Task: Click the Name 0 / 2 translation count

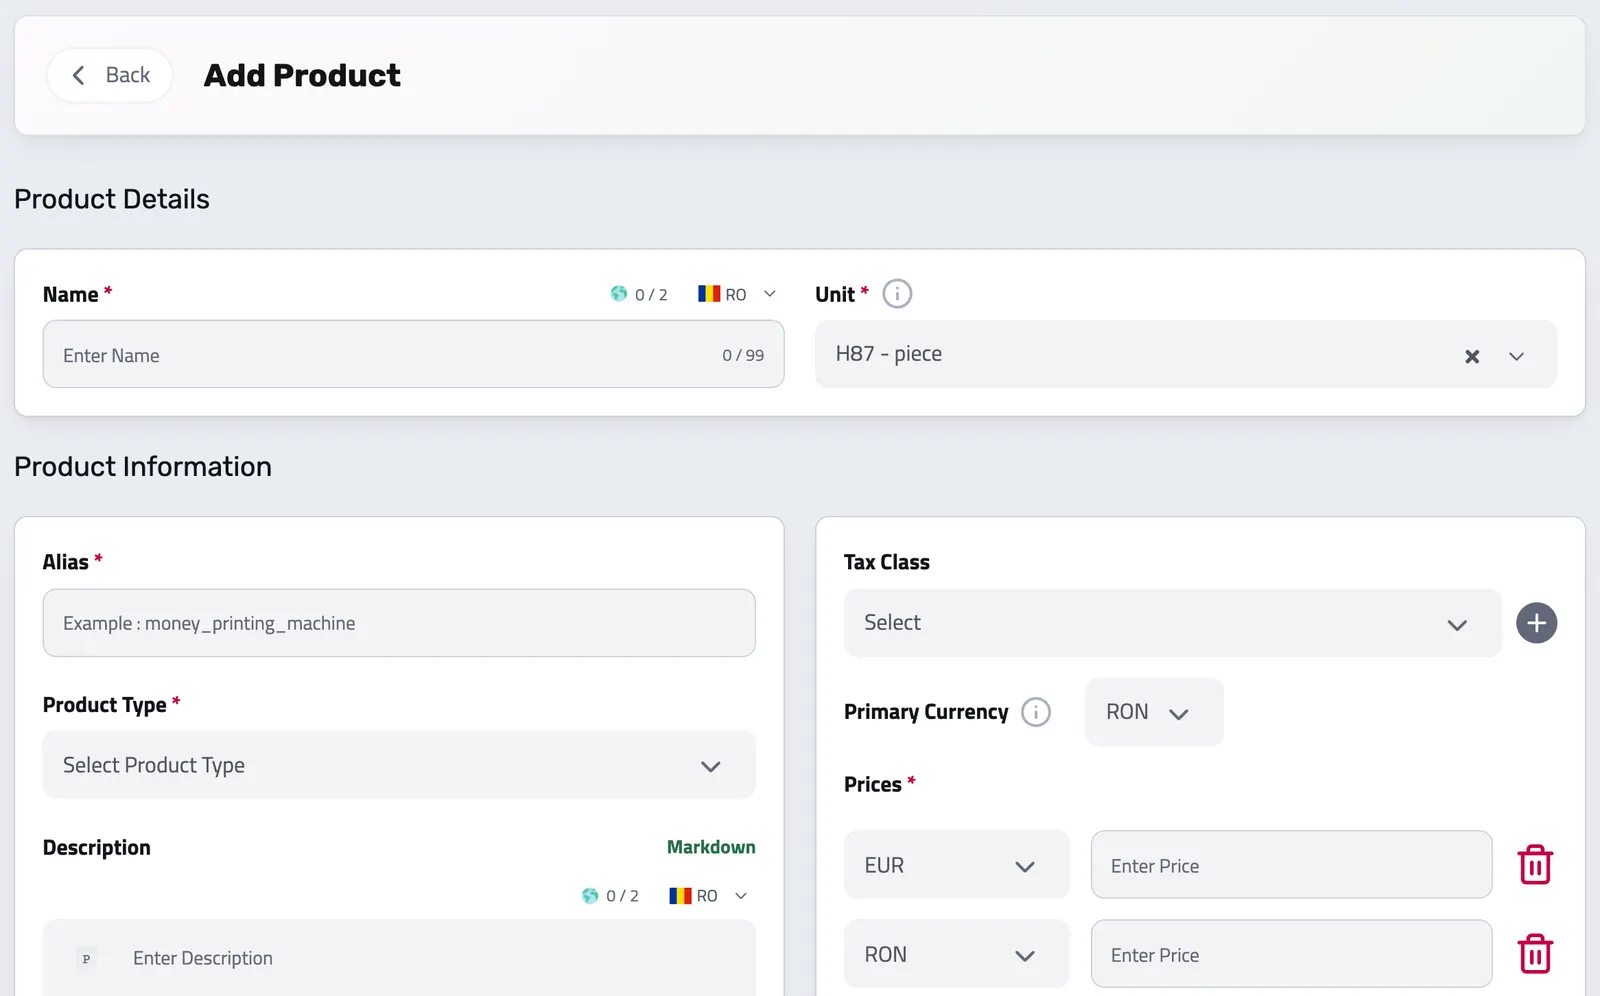Action: pos(651,295)
